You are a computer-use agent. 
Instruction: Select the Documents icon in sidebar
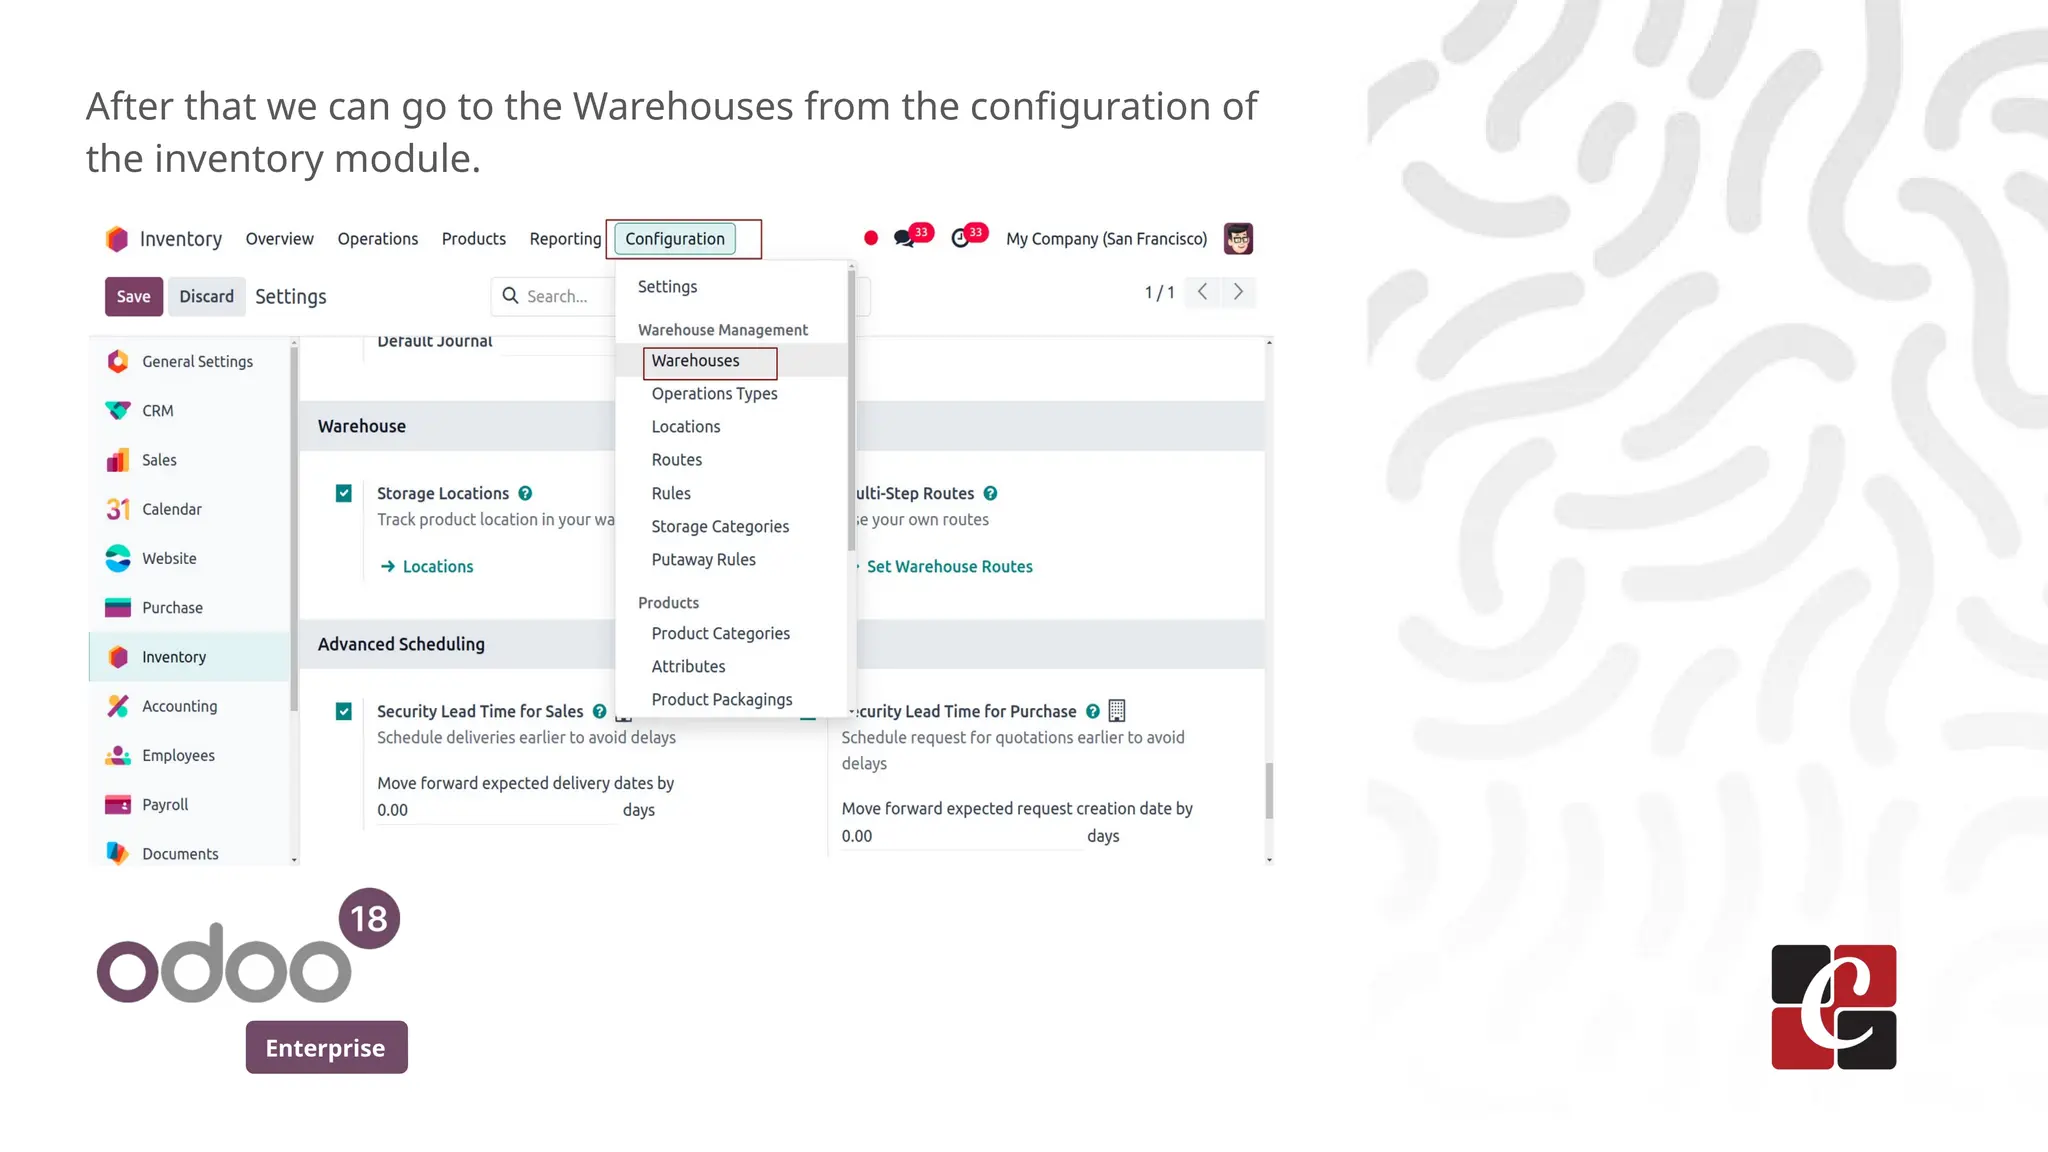pos(118,853)
